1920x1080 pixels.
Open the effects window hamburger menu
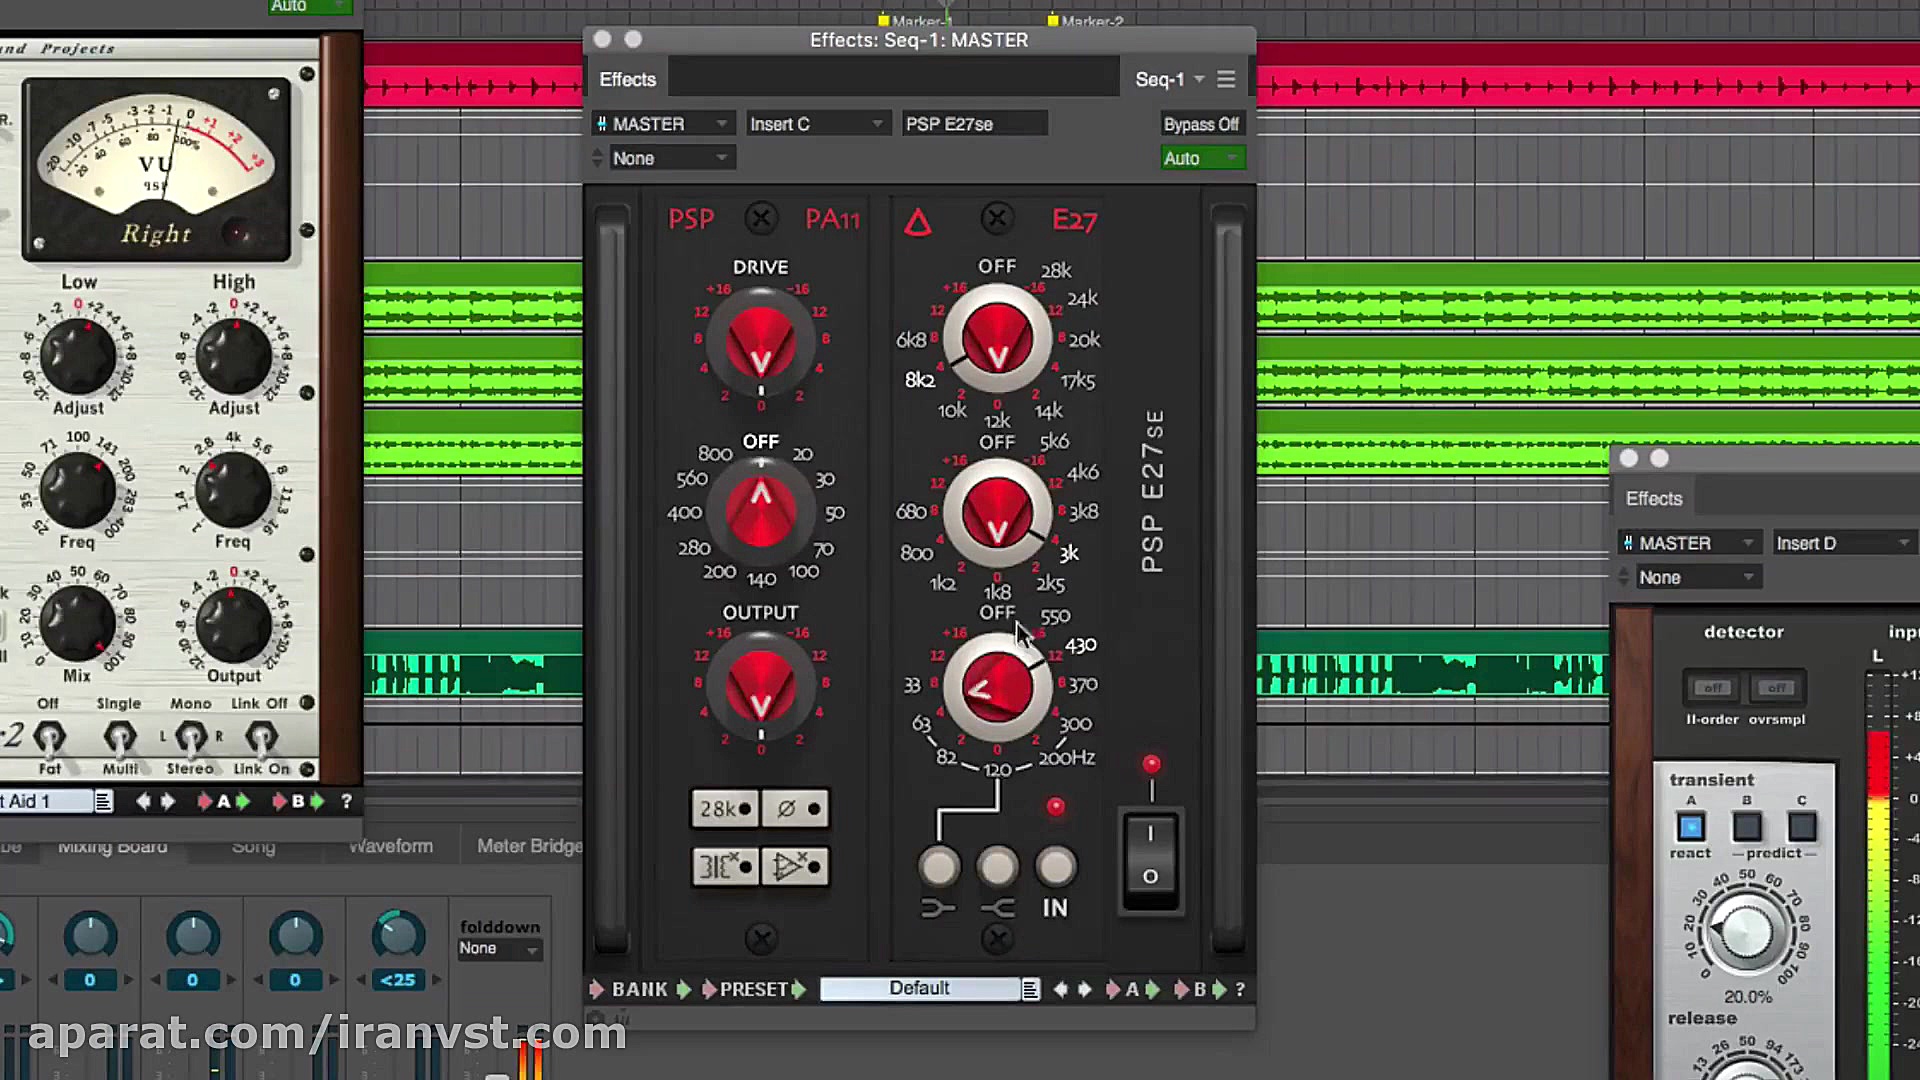[1226, 79]
